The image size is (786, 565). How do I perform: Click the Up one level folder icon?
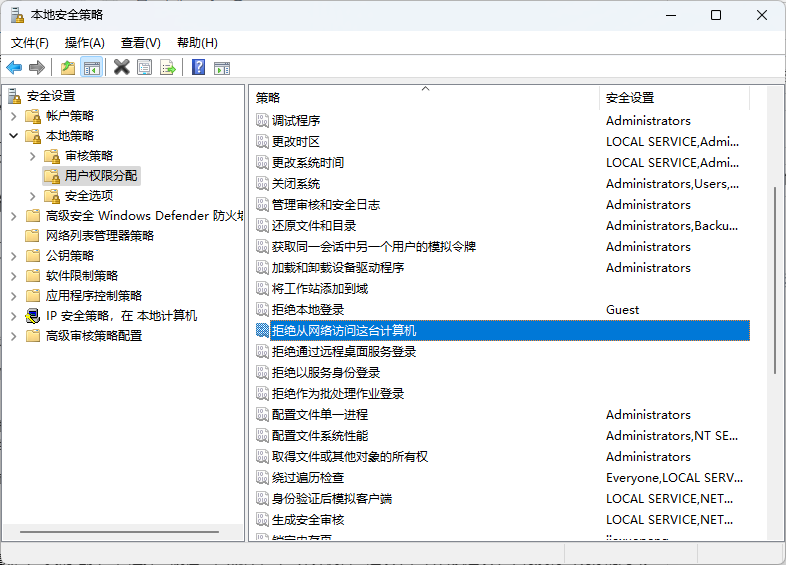point(68,67)
